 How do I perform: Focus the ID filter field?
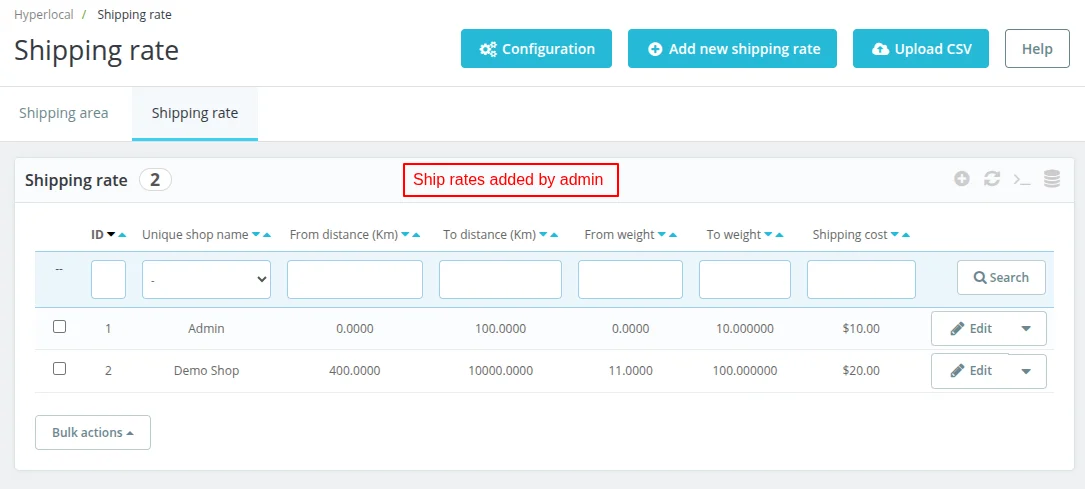109,279
